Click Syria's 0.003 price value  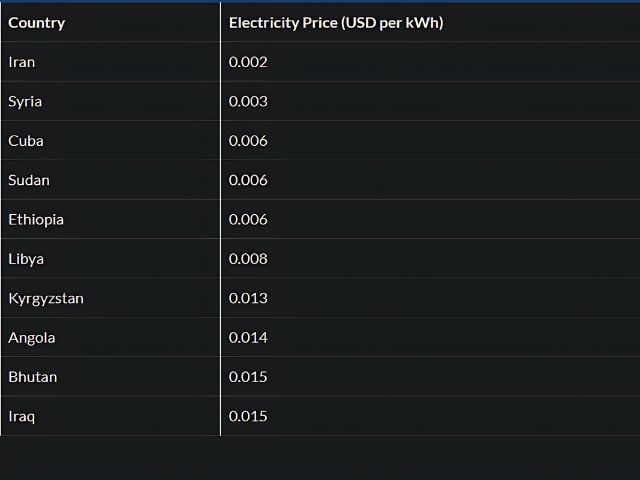(248, 101)
